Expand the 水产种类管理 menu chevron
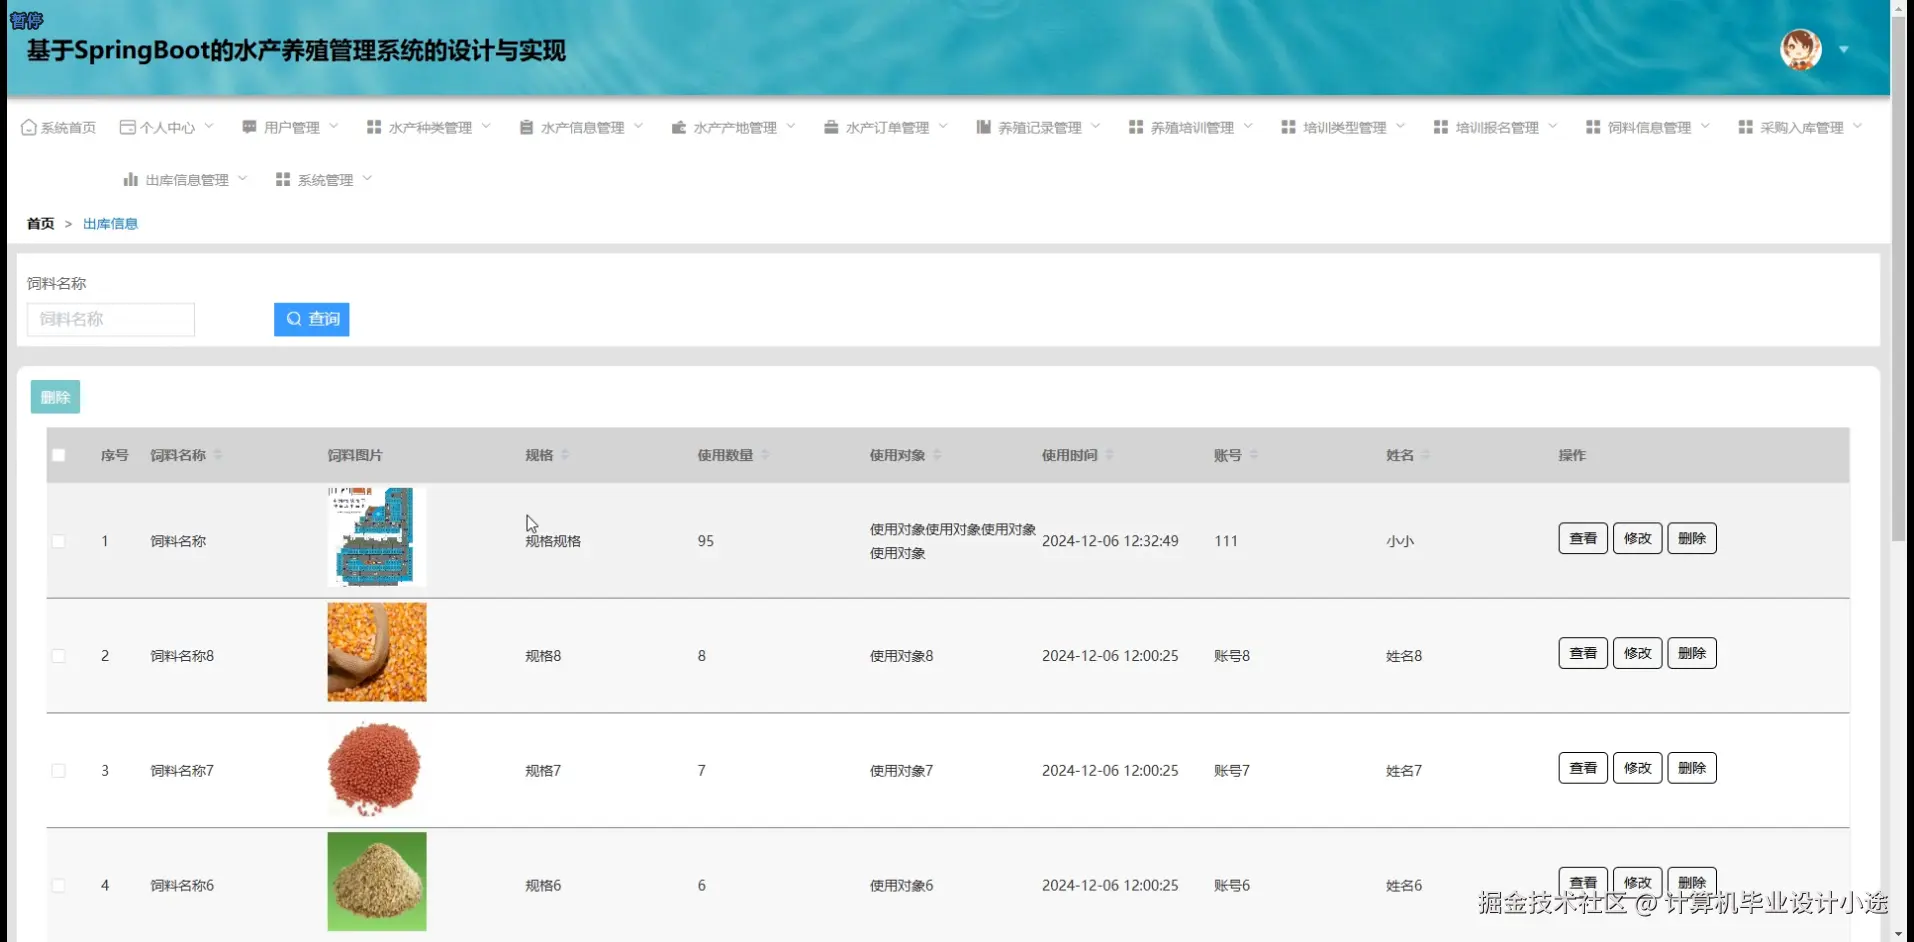 pyautogui.click(x=486, y=126)
